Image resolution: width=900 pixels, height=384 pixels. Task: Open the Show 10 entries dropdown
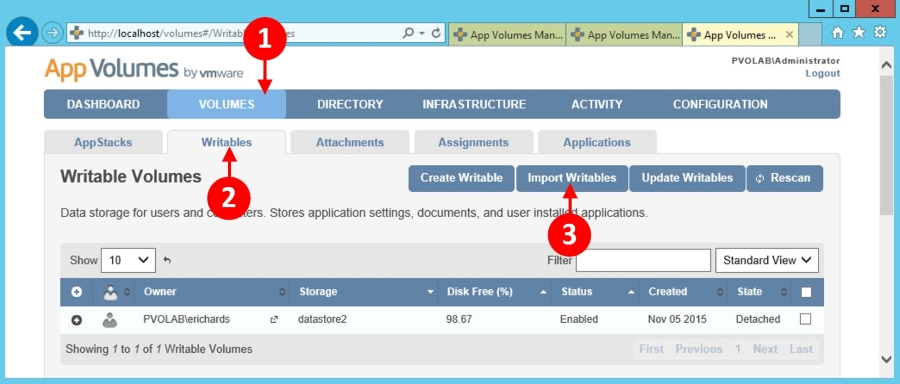[128, 261]
